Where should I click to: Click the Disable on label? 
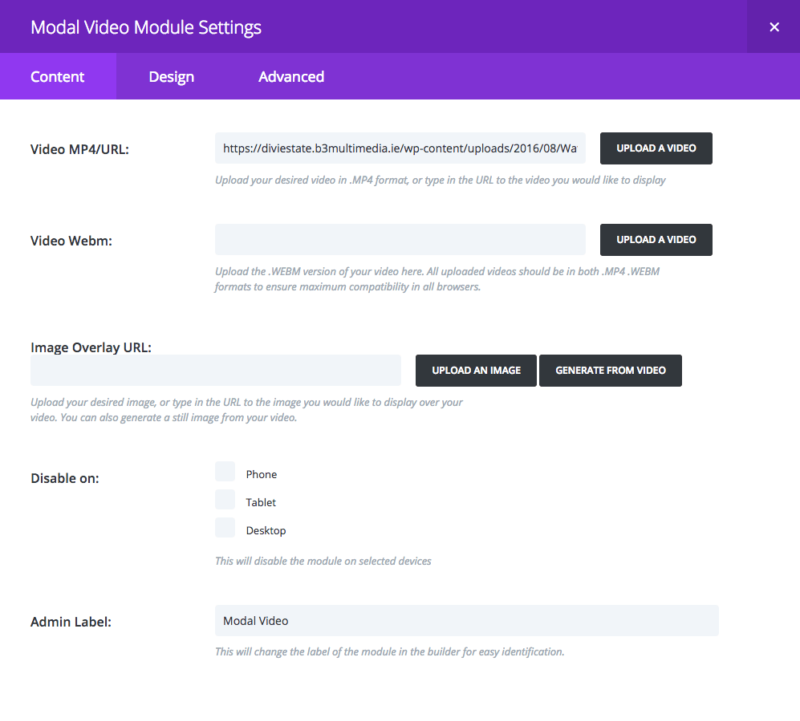pyautogui.click(x=65, y=479)
